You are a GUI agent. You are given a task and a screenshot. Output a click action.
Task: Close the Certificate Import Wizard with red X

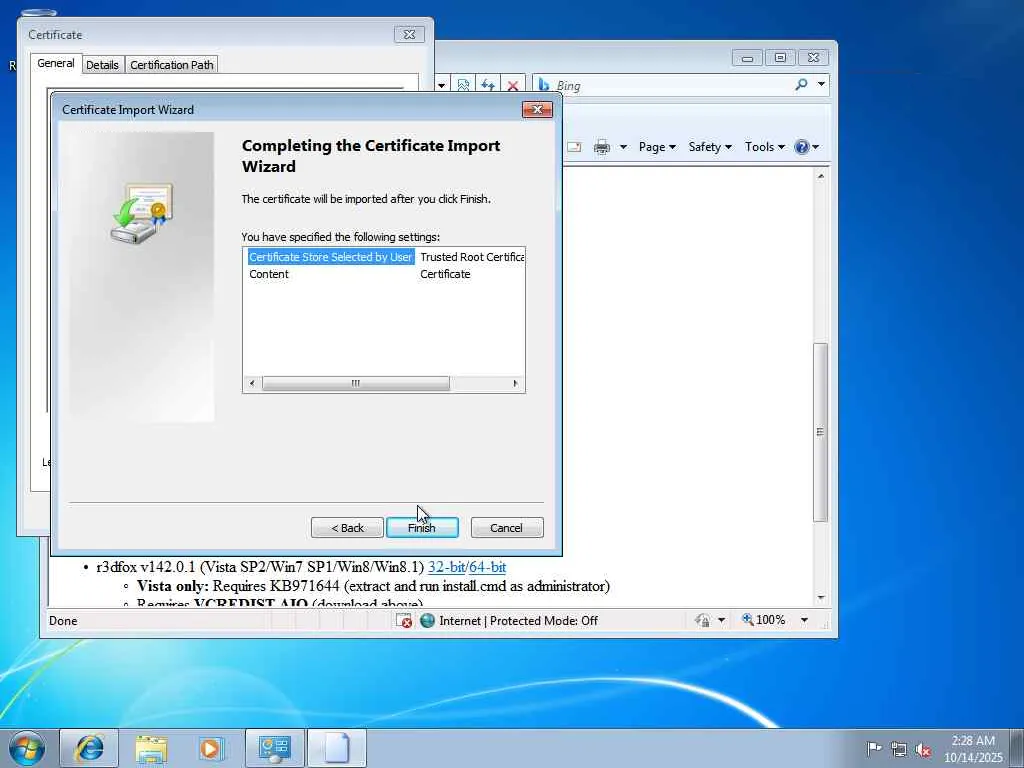pos(537,110)
